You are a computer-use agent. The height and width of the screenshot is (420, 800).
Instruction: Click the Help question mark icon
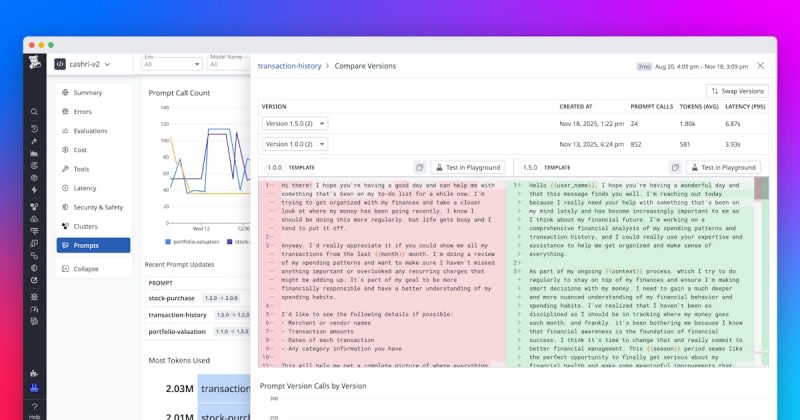34,408
